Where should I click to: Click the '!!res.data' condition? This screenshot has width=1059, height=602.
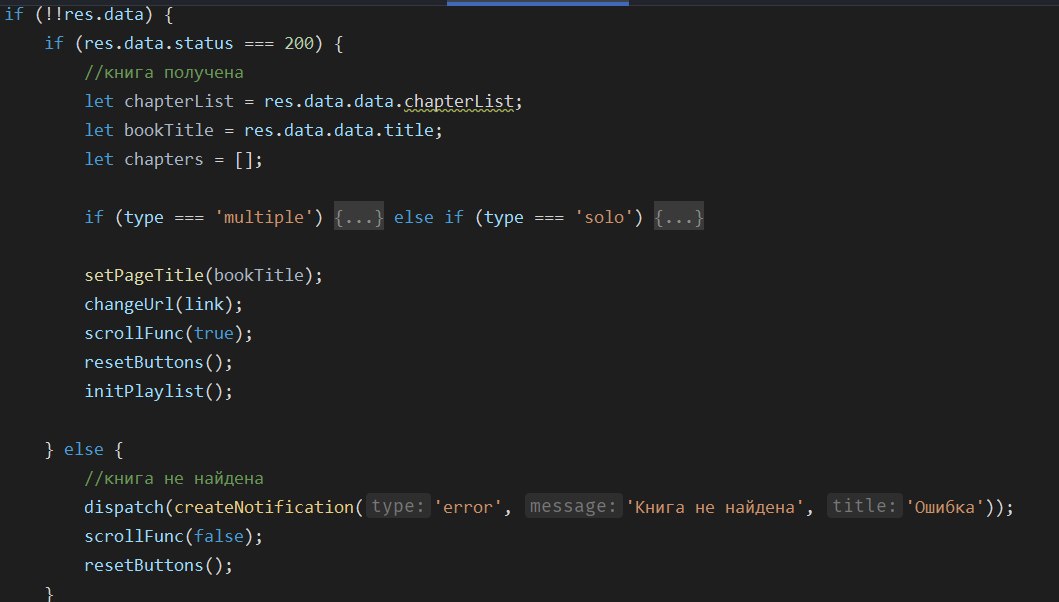[94, 14]
